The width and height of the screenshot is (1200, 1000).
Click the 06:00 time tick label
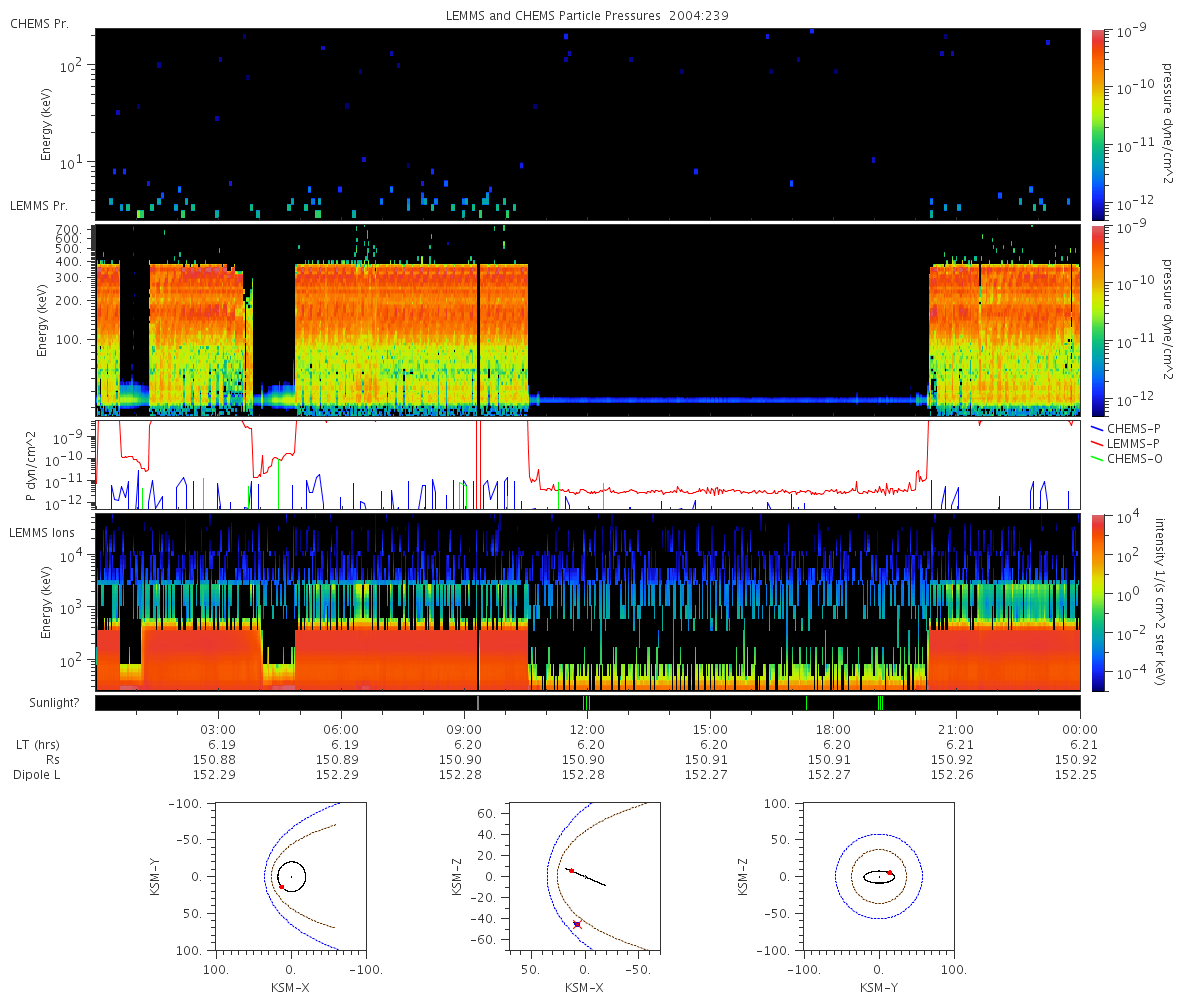(341, 730)
